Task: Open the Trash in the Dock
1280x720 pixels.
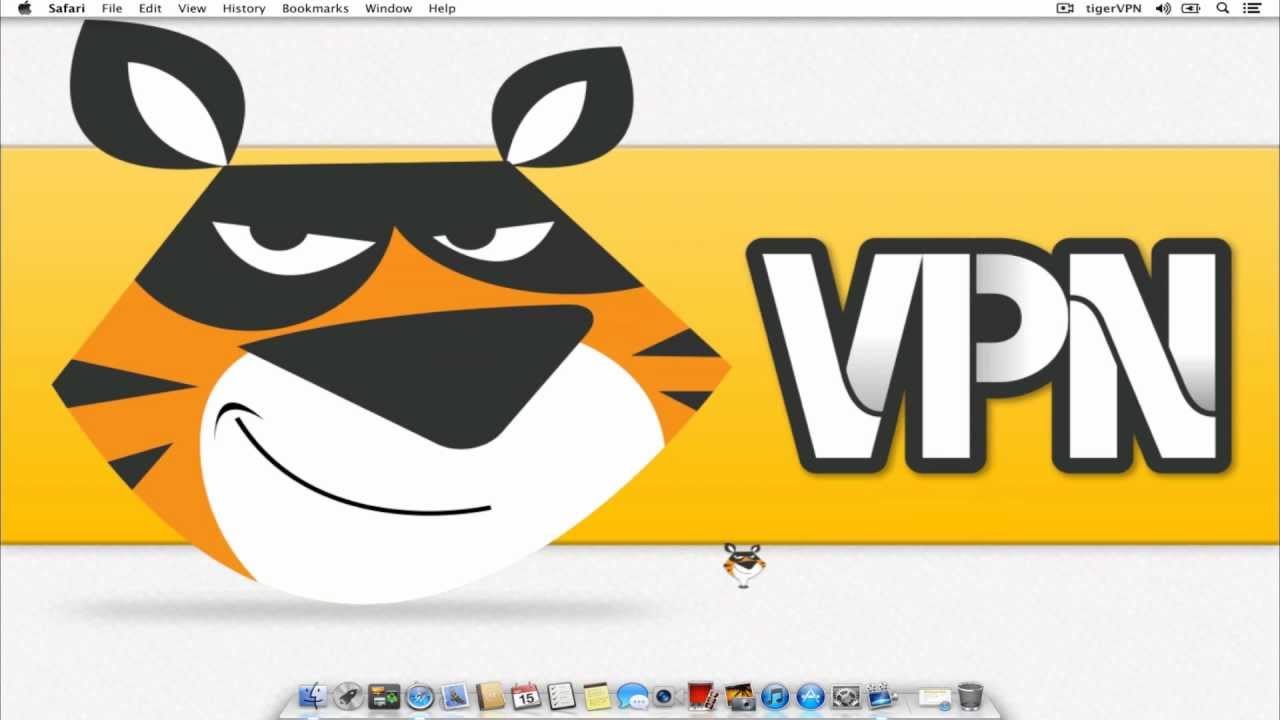Action: 970,695
